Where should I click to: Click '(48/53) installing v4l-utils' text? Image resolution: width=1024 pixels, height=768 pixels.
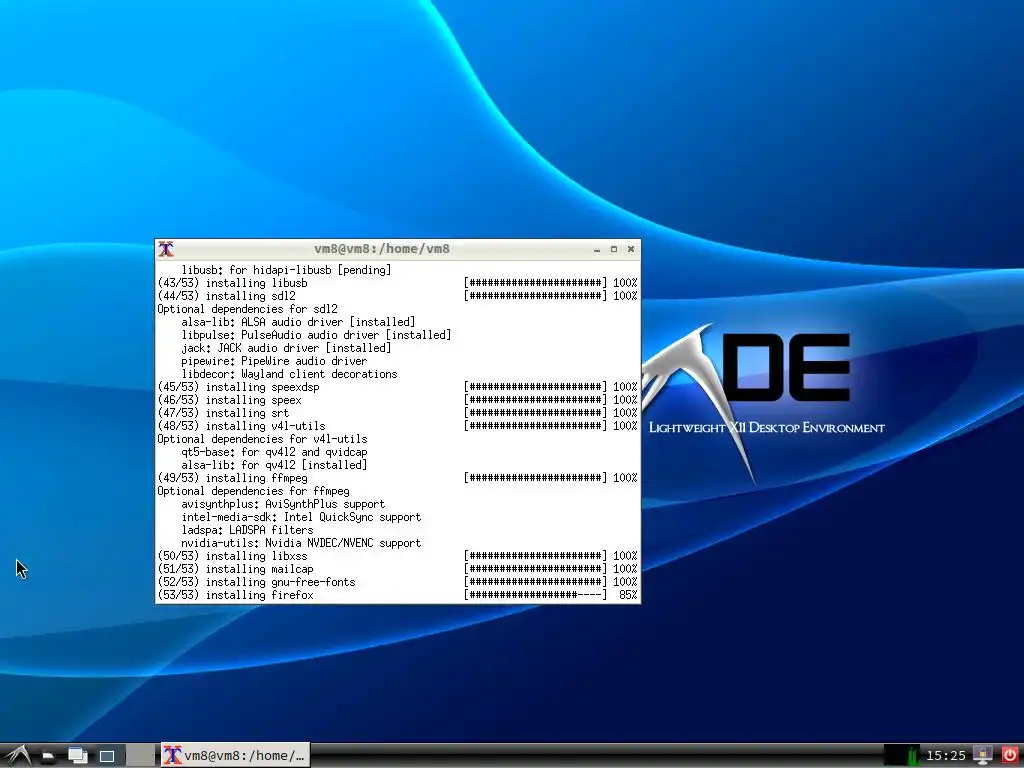pyautogui.click(x=242, y=426)
